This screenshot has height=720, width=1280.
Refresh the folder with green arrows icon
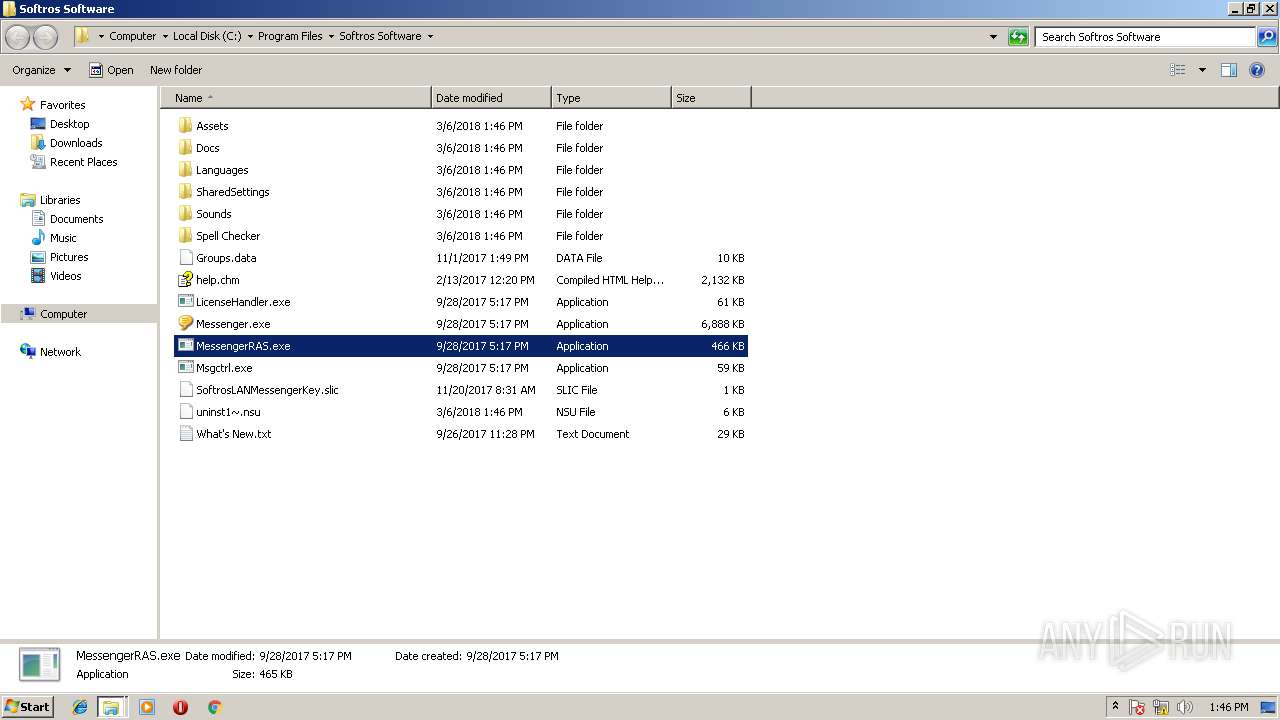click(x=1018, y=37)
